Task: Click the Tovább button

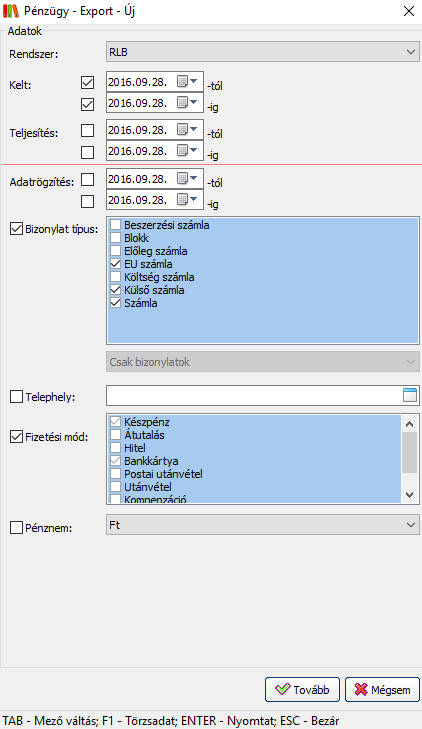Action: (302, 689)
